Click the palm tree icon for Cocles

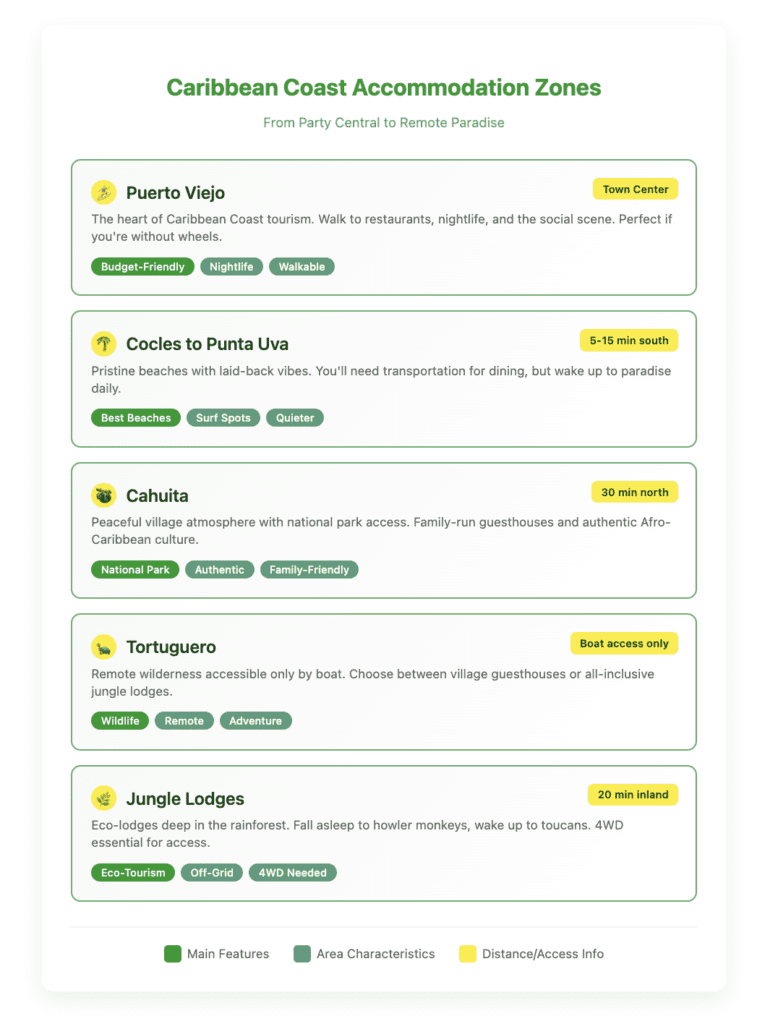104,344
